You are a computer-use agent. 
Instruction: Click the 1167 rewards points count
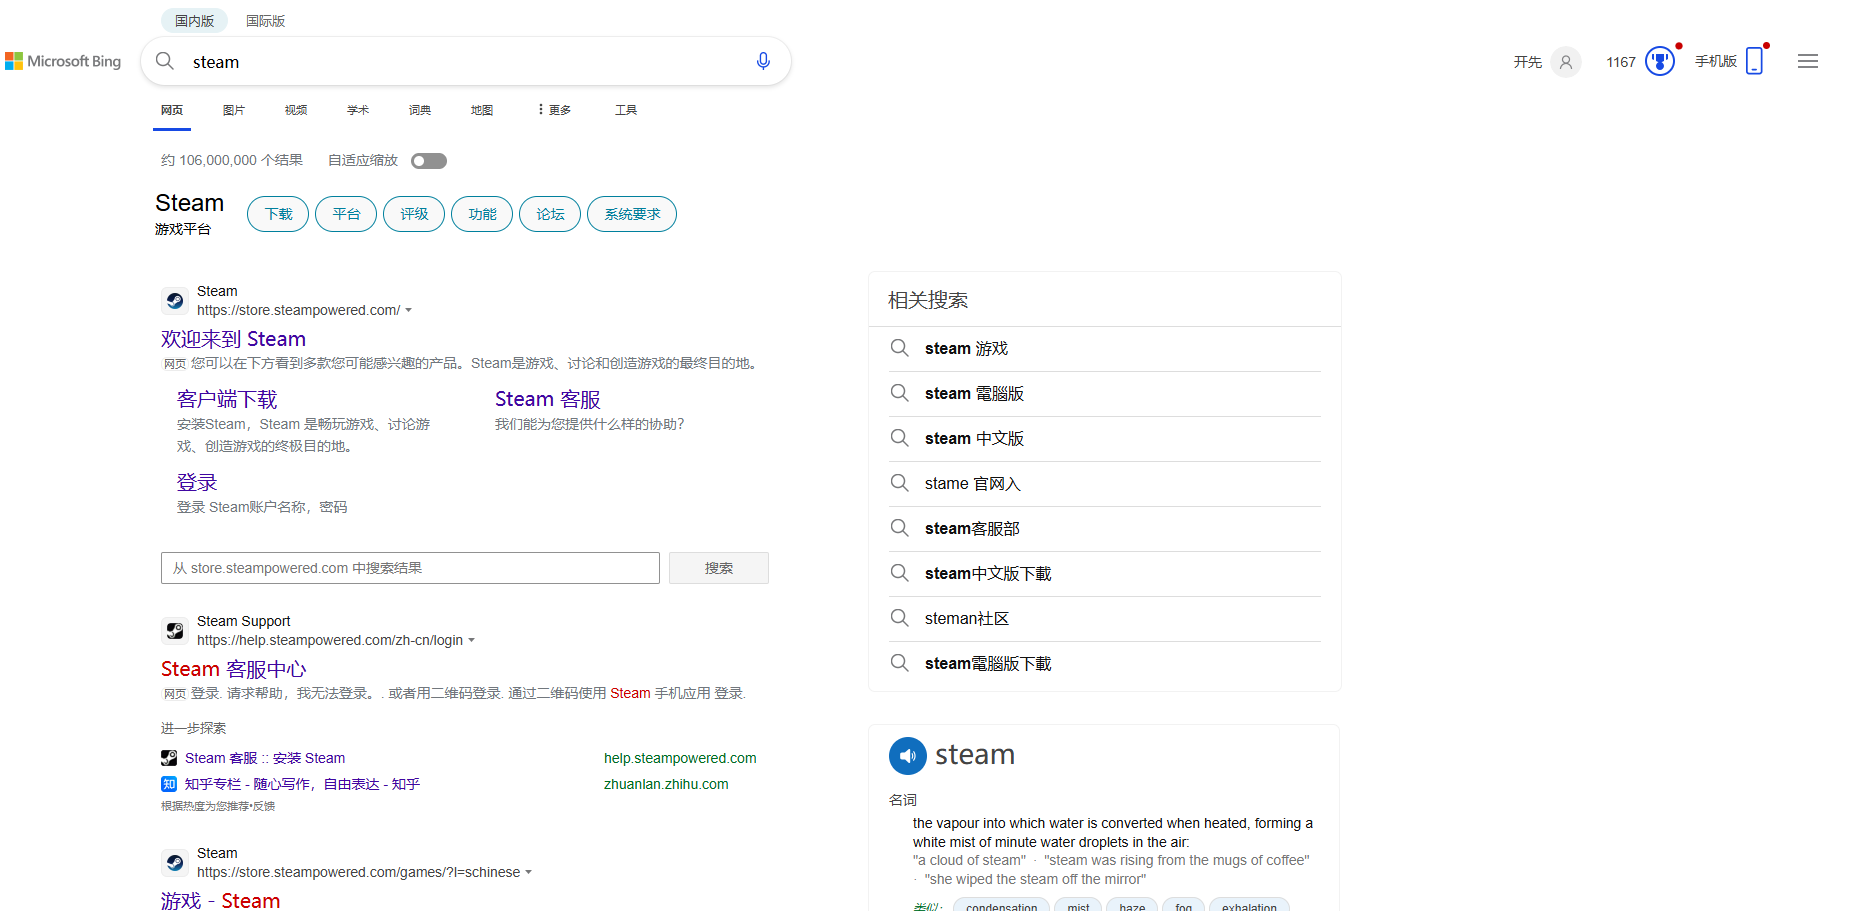coord(1621,62)
